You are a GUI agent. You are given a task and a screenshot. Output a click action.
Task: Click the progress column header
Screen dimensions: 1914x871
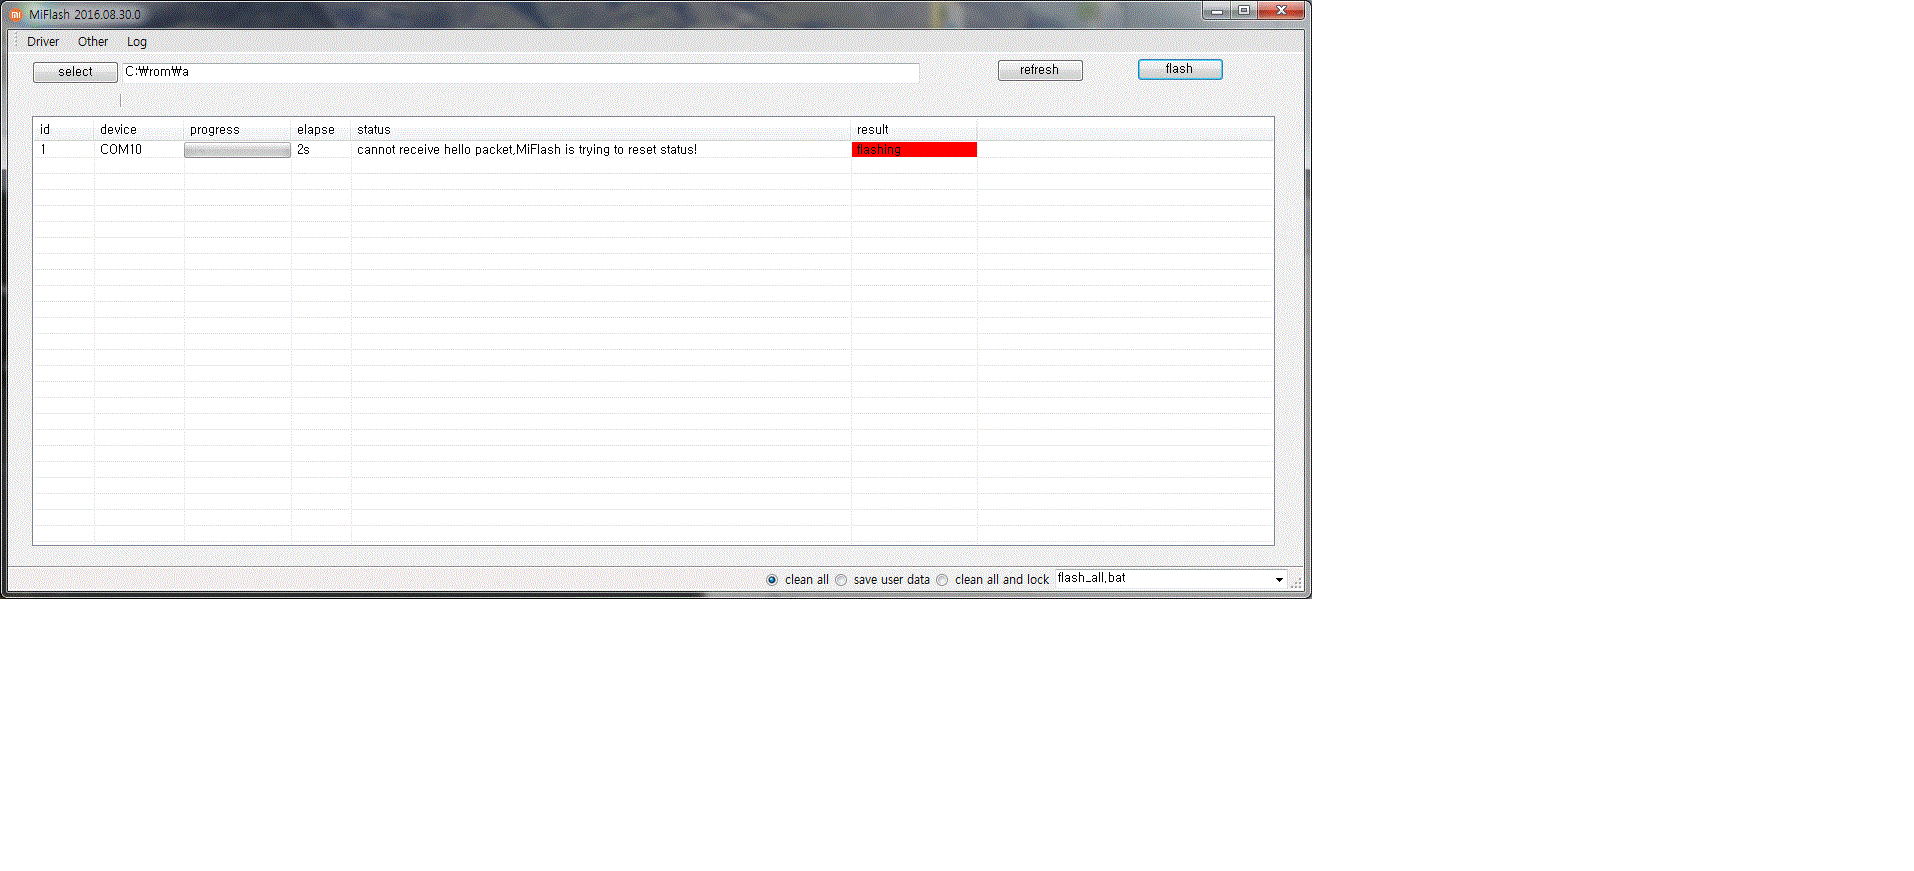coord(237,130)
